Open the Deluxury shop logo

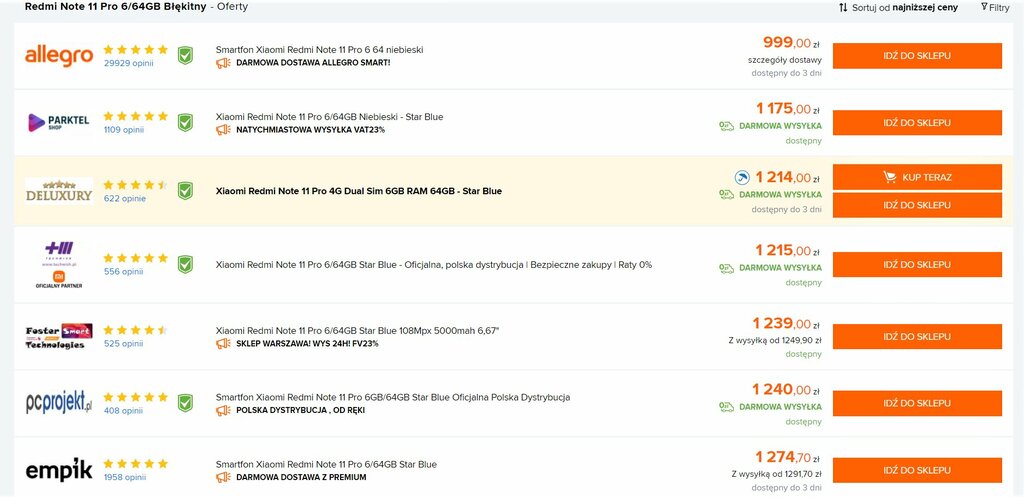pyautogui.click(x=59, y=191)
